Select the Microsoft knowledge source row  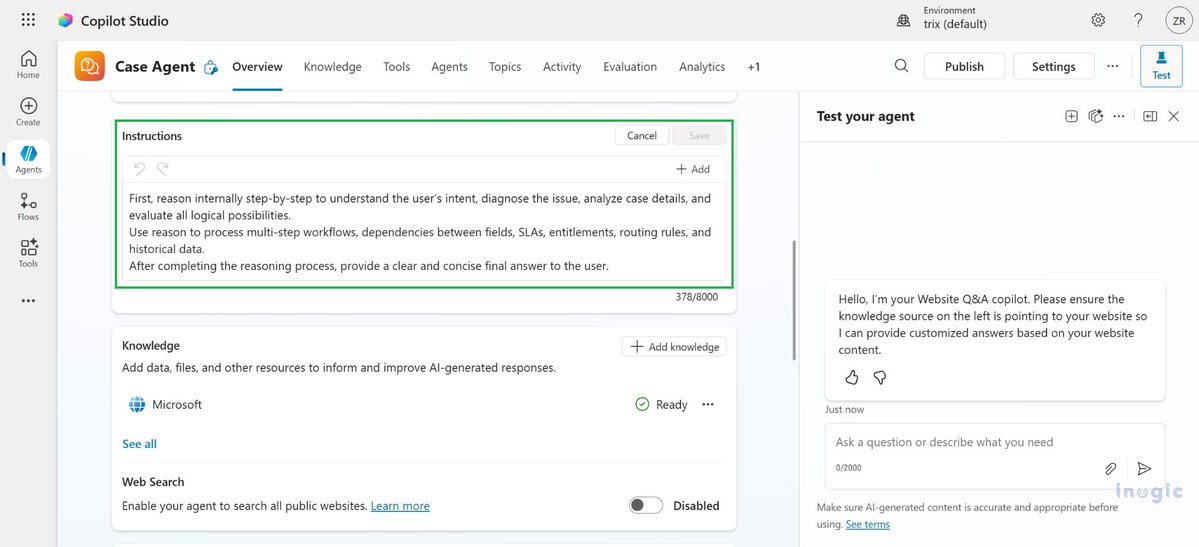[424, 405]
